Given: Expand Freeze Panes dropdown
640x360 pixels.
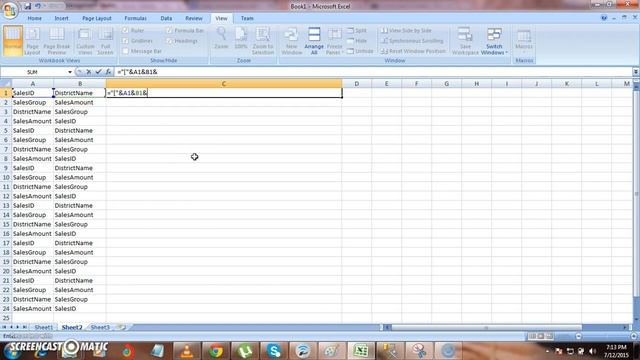Looking at the screenshot, I should coord(334,53).
